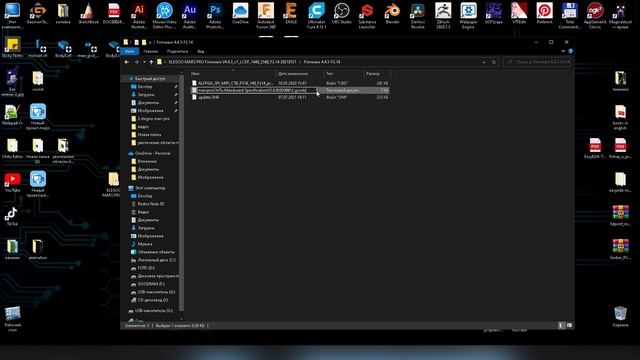
Task: Open Explorer help question-mark button
Action: pos(570,51)
